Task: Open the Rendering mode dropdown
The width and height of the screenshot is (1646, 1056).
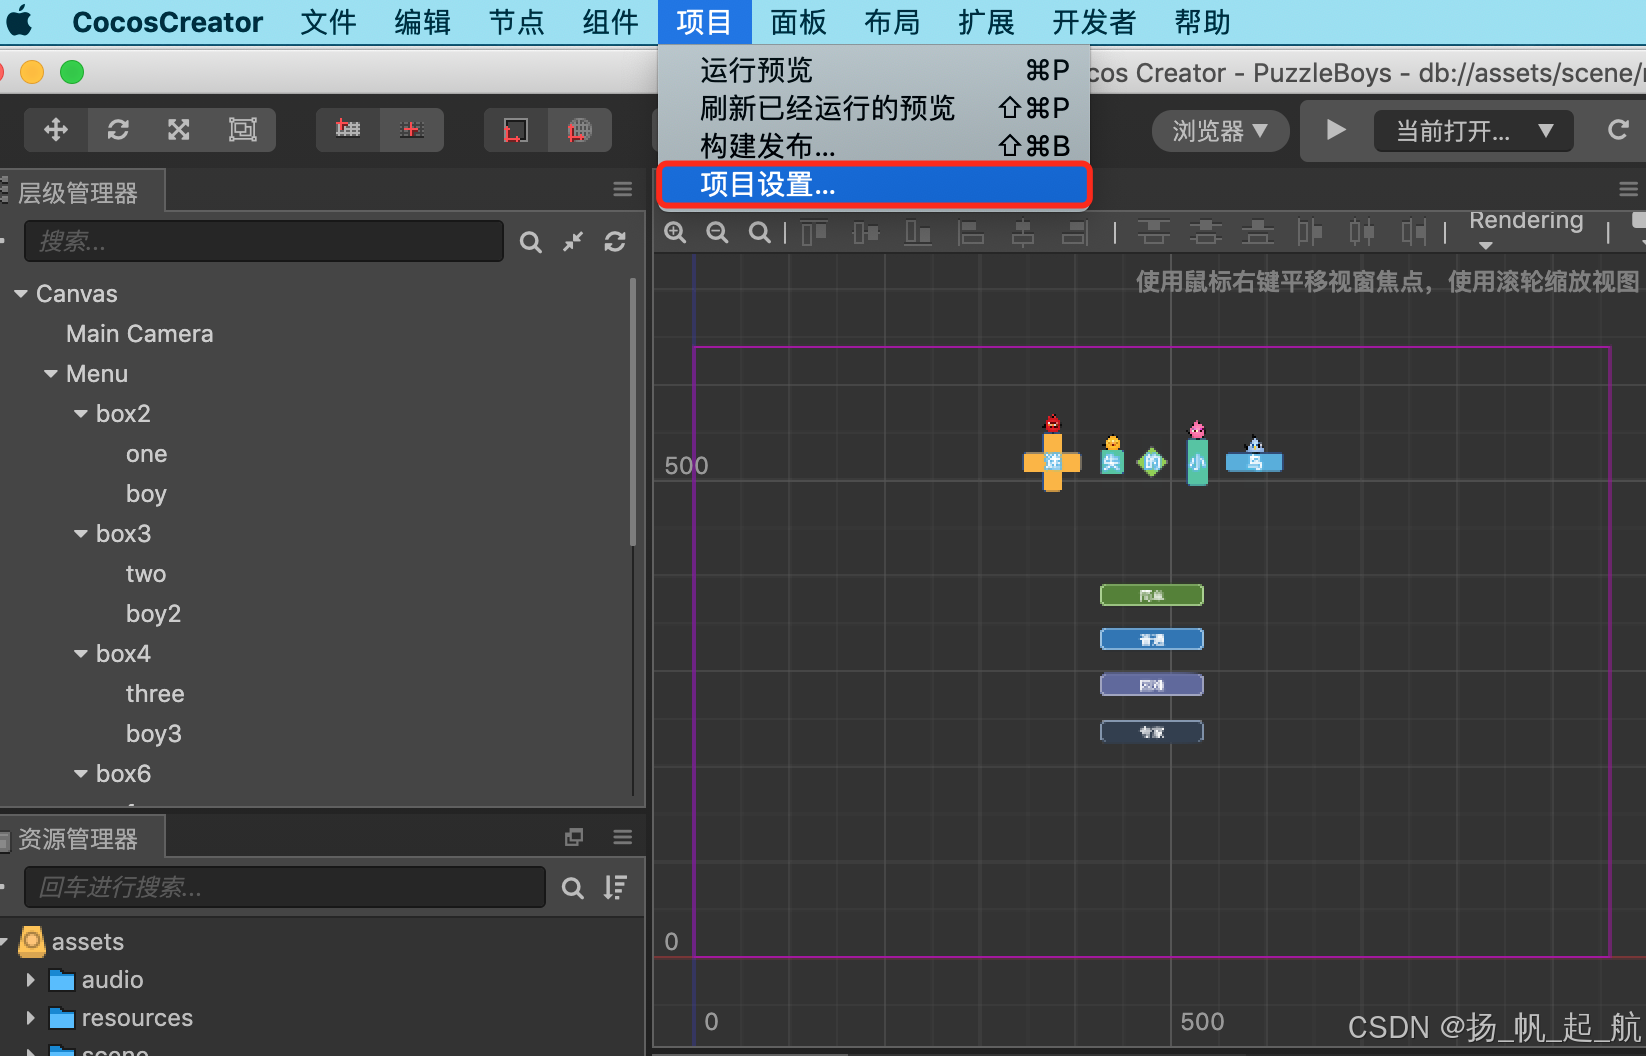Action: (1526, 228)
